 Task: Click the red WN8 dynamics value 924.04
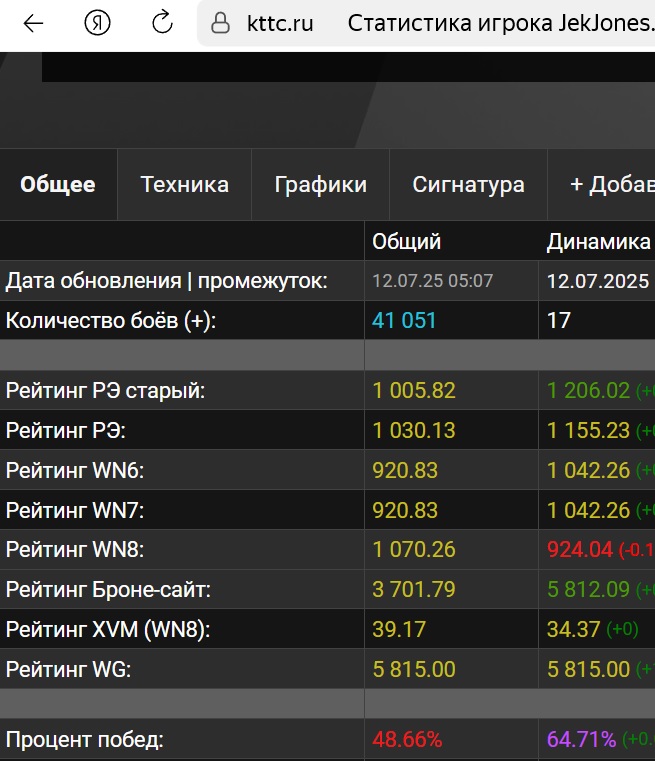tap(579, 550)
